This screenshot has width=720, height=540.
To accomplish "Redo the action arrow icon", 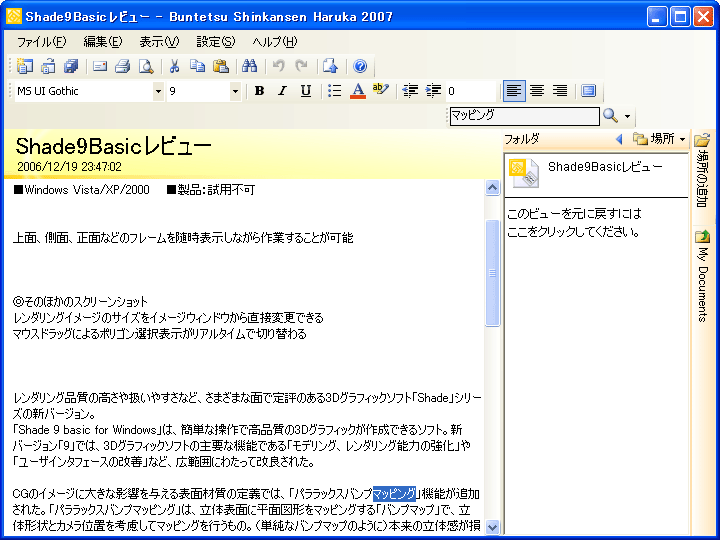I will 301,66.
